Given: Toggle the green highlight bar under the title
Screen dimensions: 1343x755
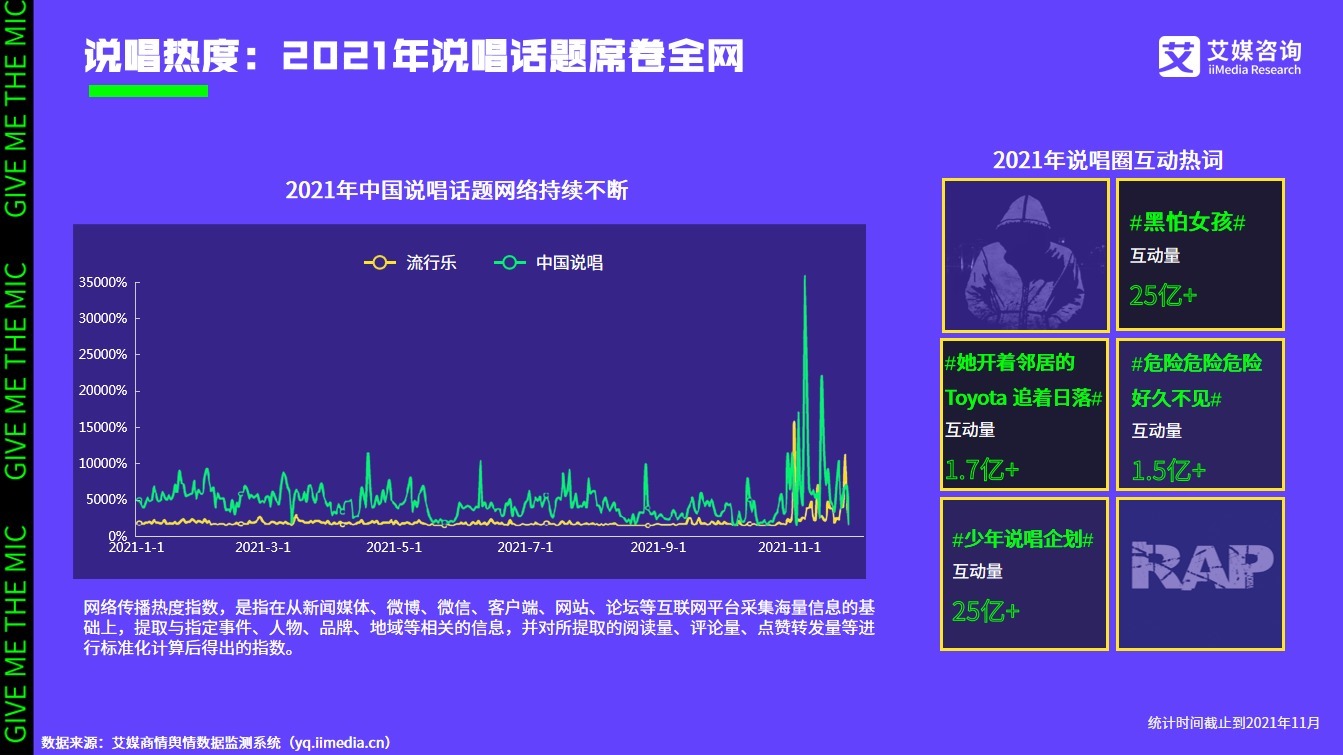Looking at the screenshot, I should click(148, 89).
